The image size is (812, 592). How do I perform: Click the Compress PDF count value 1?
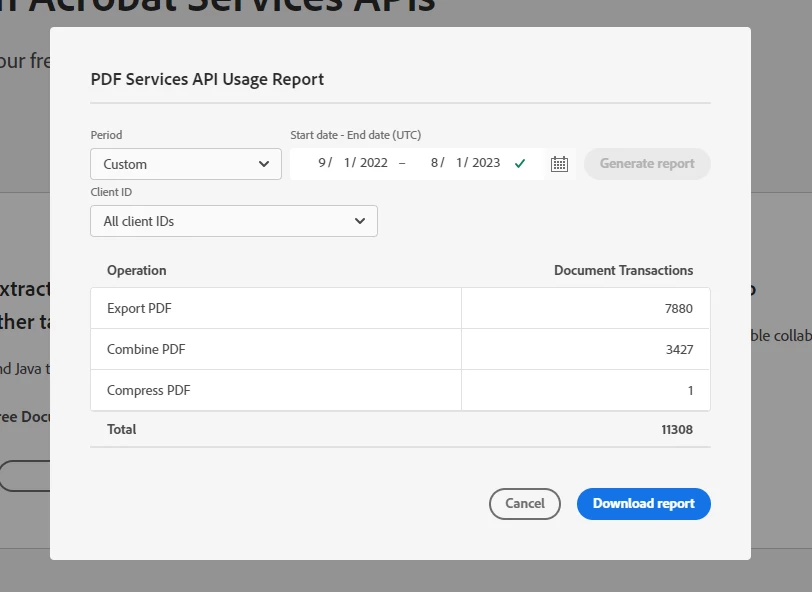690,391
